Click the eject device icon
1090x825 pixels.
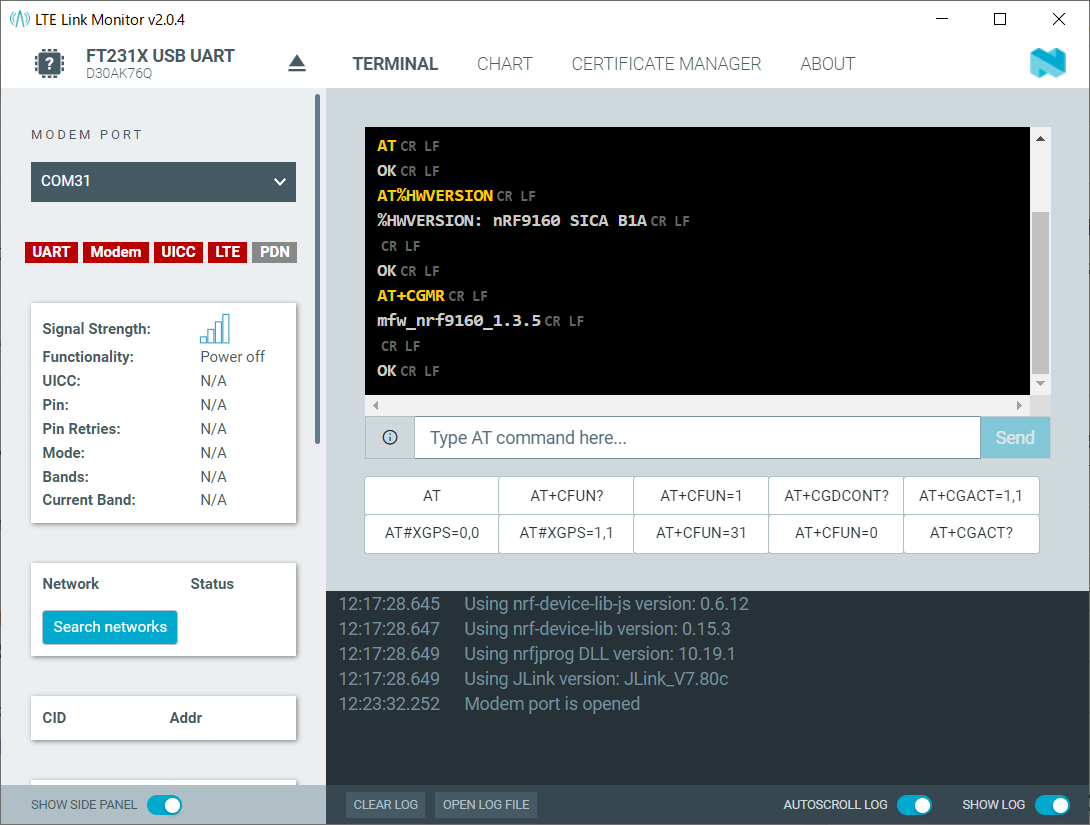click(x=296, y=64)
